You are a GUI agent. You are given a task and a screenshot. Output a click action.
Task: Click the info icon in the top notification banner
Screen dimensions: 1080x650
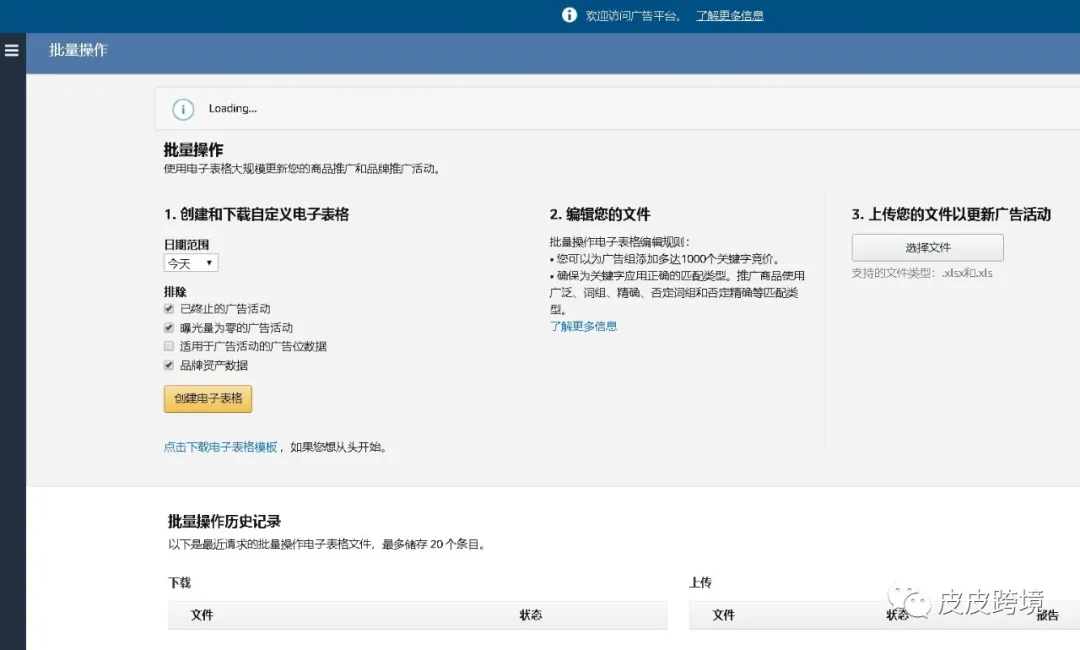pyautogui.click(x=569, y=15)
